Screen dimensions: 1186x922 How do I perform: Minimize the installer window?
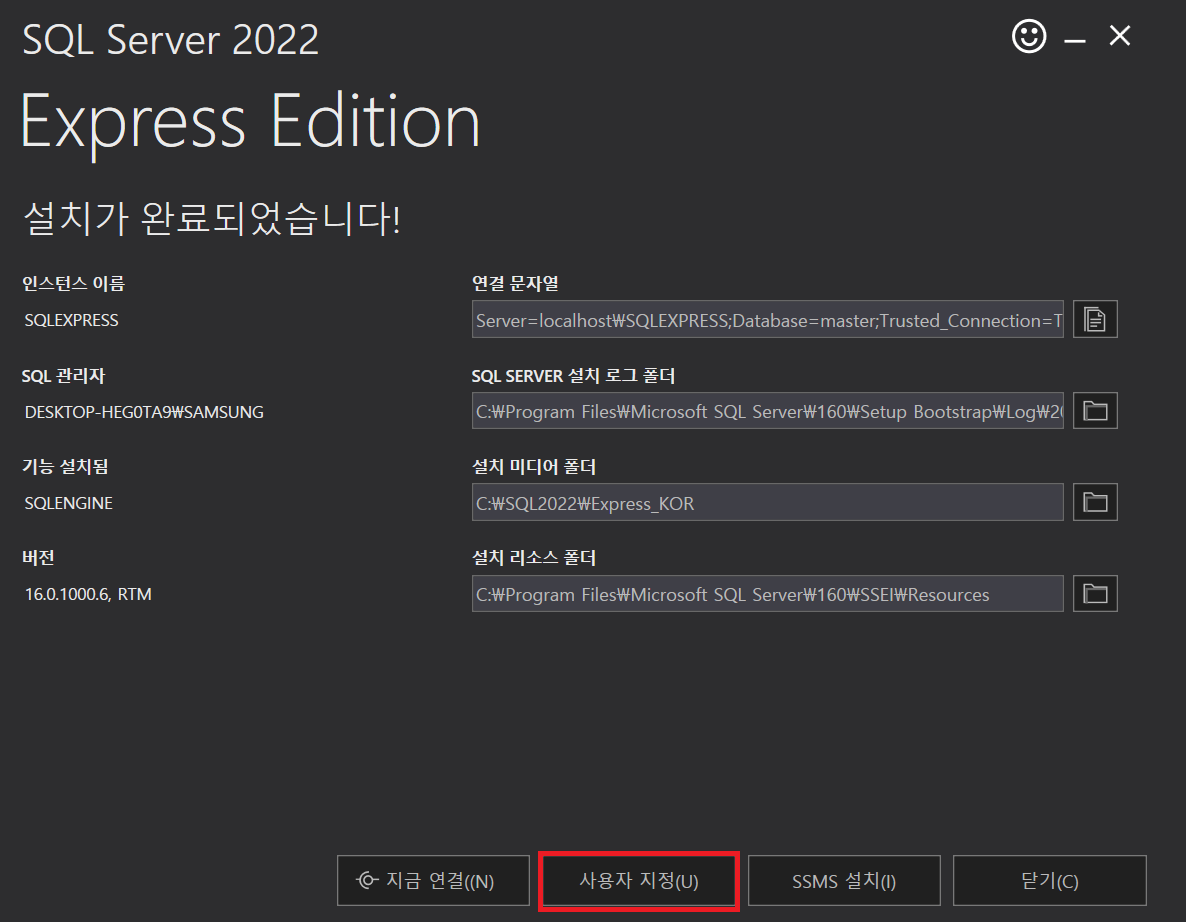click(1075, 38)
